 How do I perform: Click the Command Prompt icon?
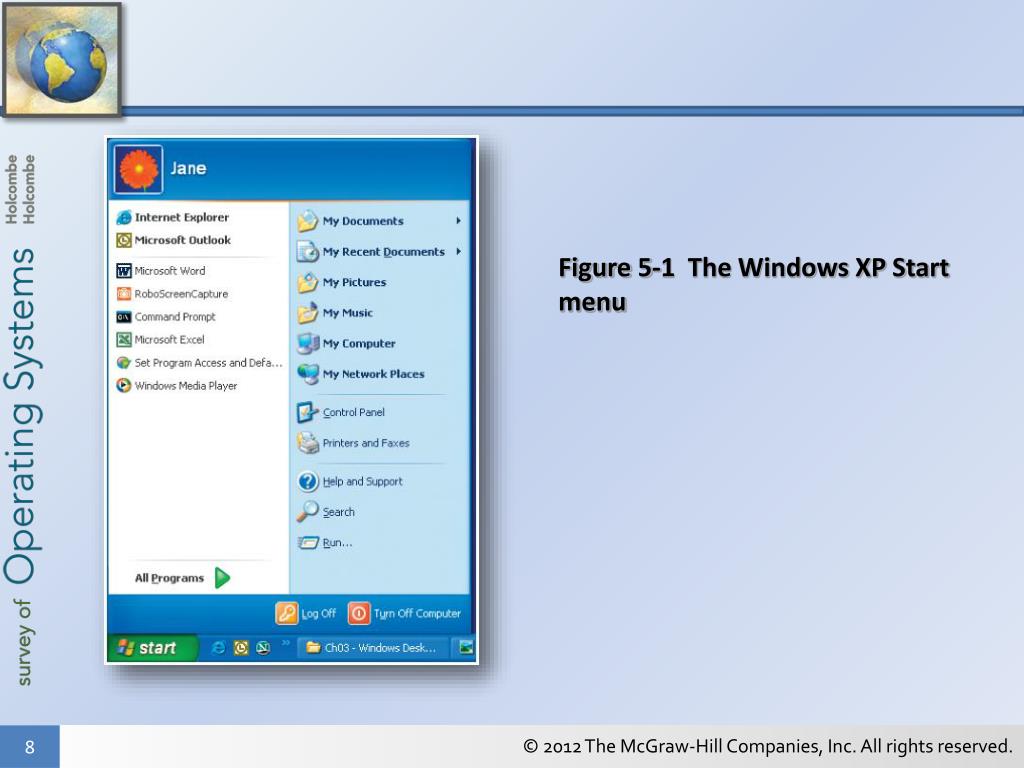coord(123,317)
